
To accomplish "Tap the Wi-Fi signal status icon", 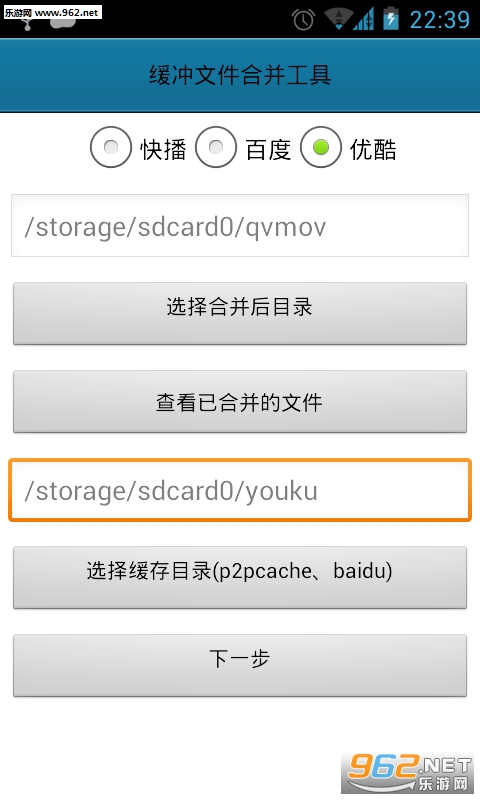I will pyautogui.click(x=337, y=18).
